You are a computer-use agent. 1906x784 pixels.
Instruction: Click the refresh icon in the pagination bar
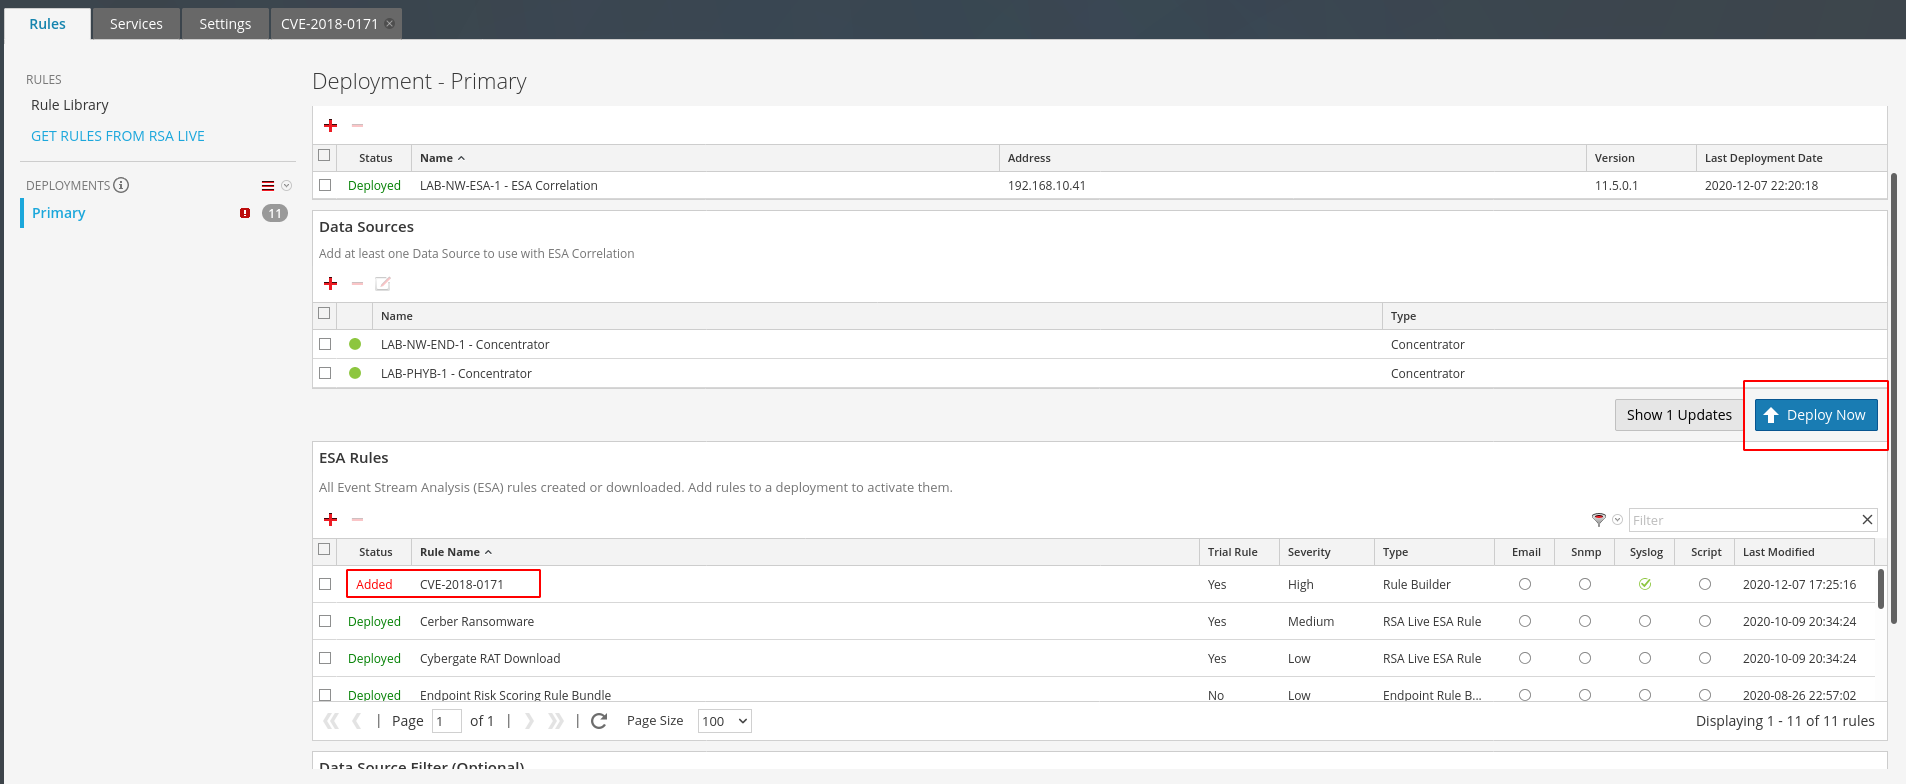pos(599,721)
